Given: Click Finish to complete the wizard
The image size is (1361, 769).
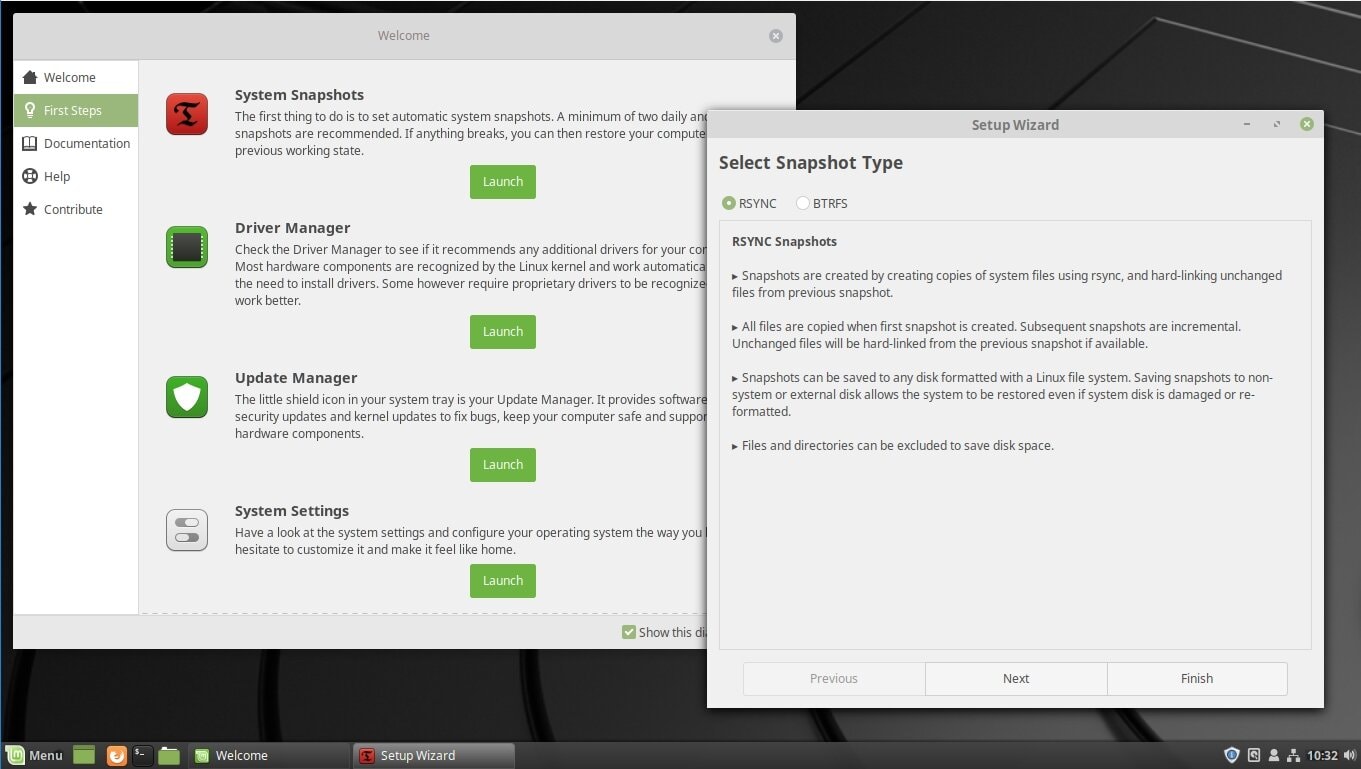Looking at the screenshot, I should tap(1196, 678).
